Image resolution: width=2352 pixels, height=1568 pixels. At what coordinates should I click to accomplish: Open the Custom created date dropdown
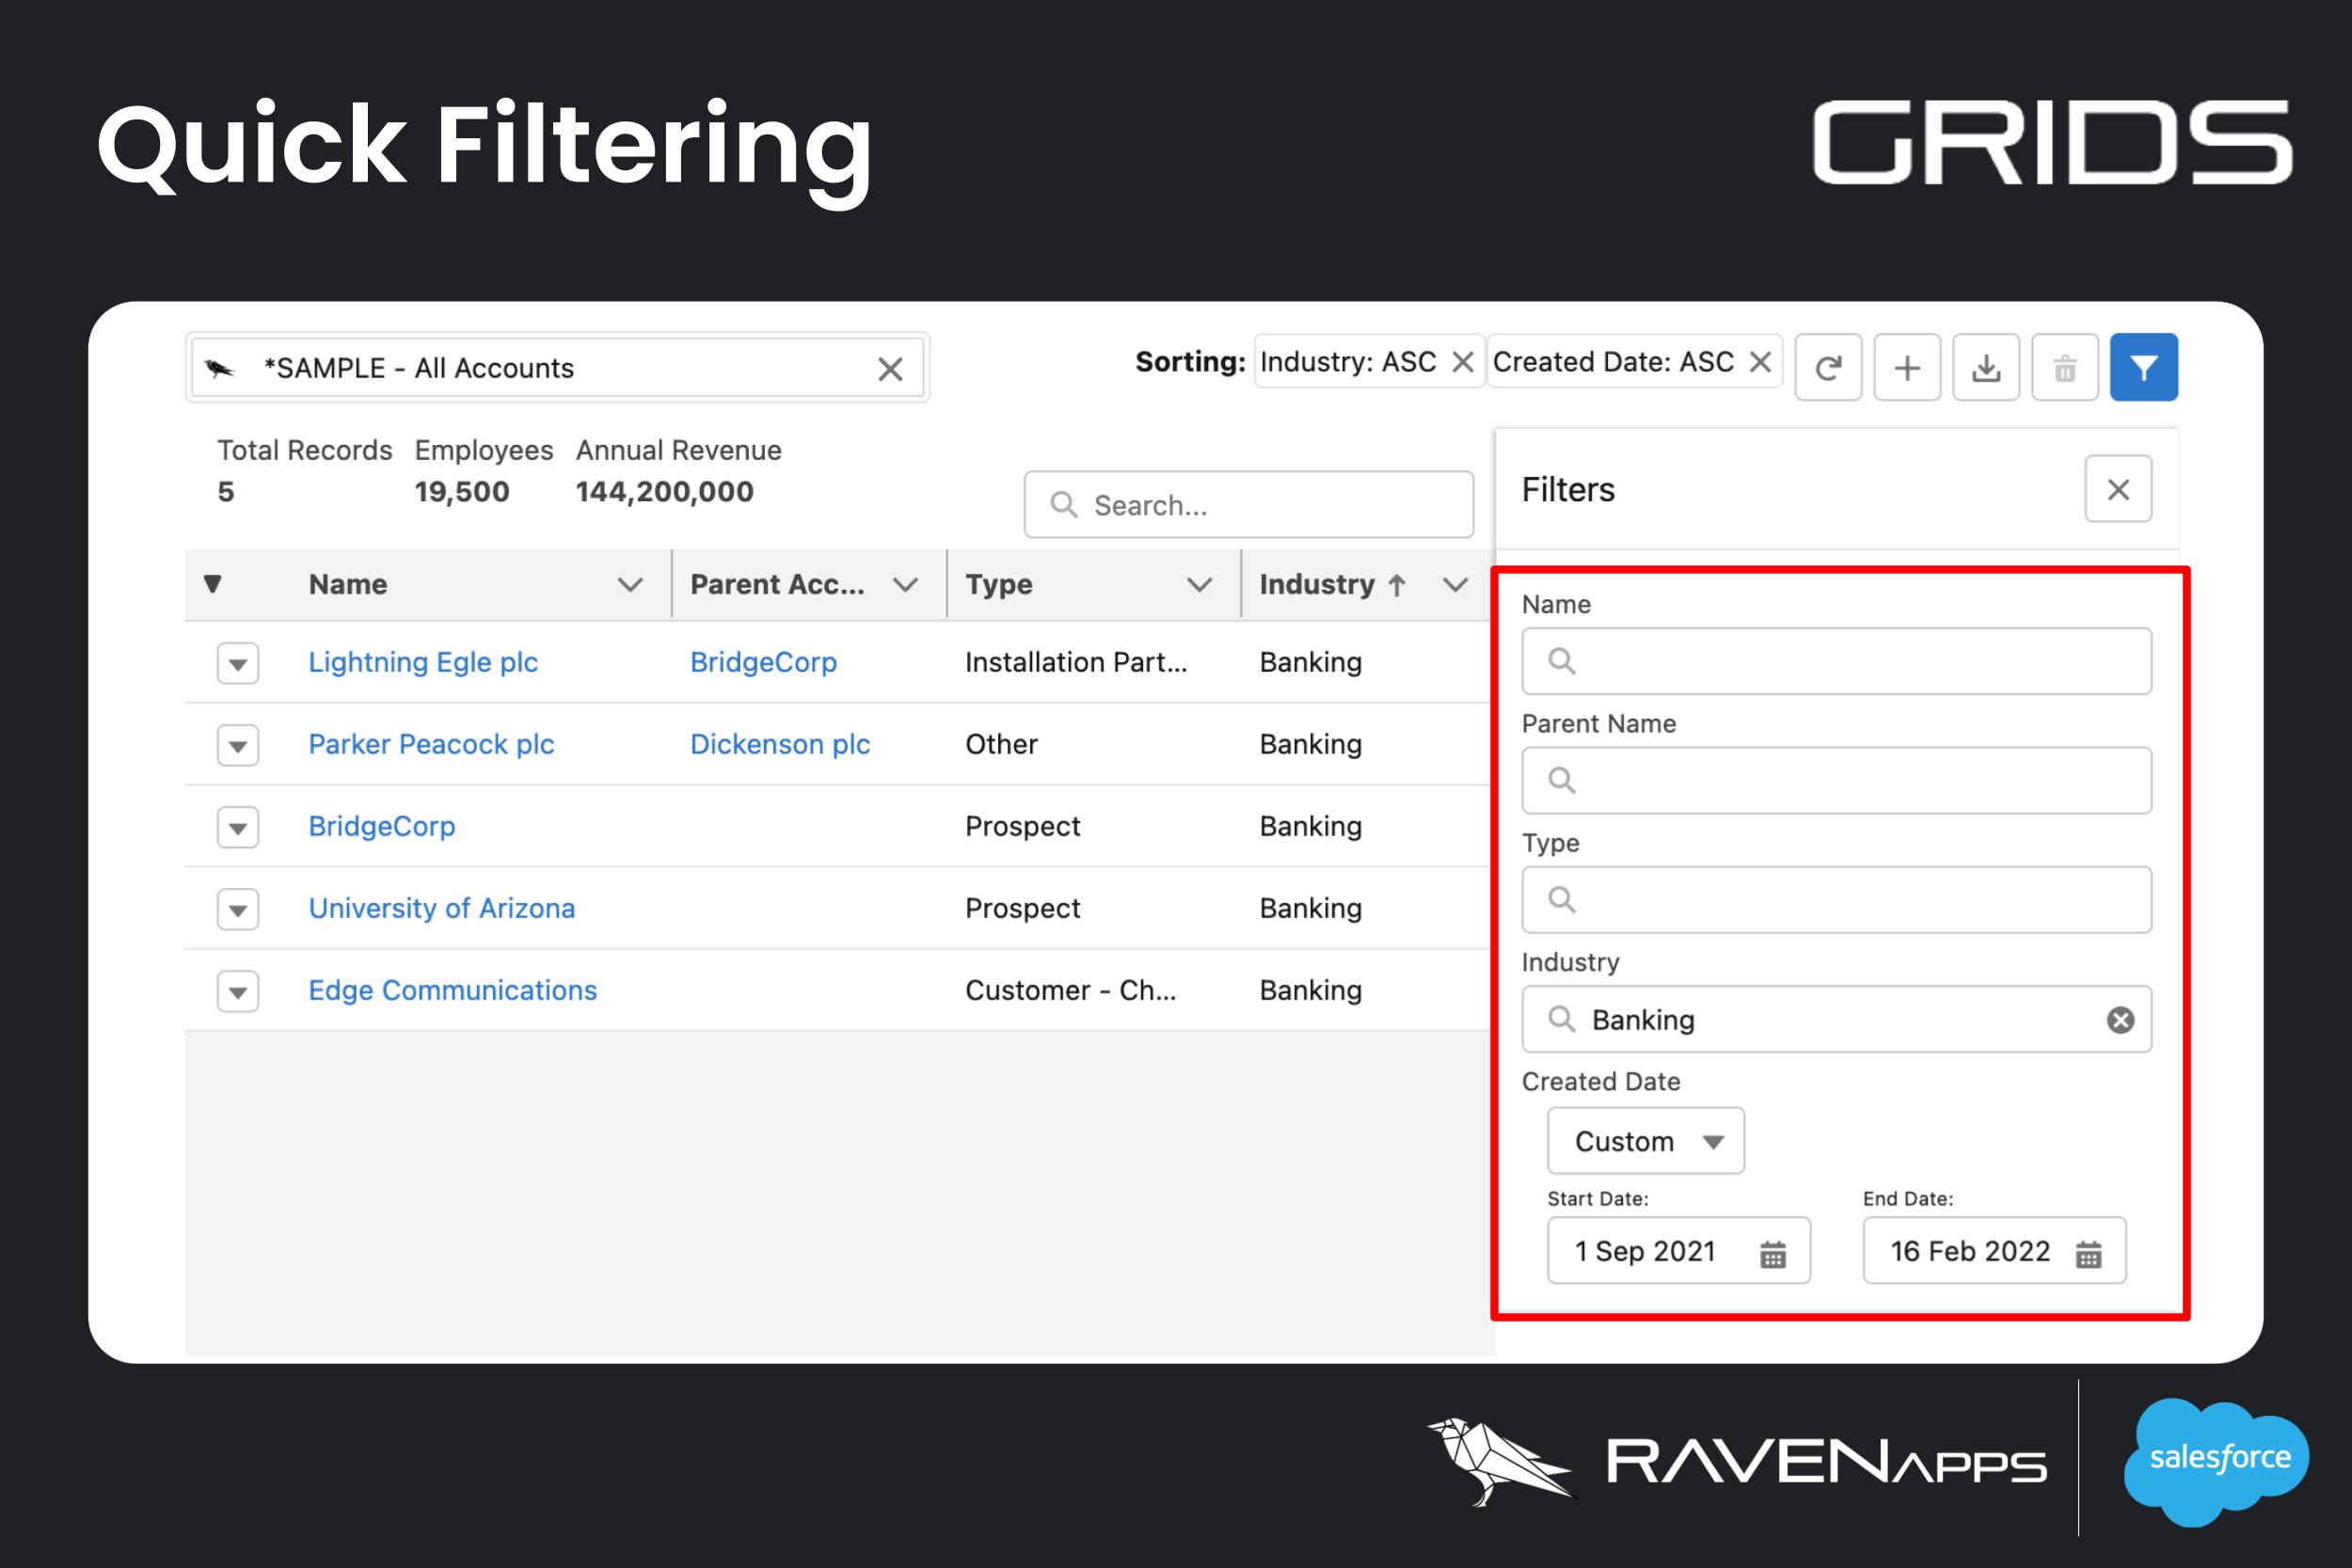click(1645, 1141)
